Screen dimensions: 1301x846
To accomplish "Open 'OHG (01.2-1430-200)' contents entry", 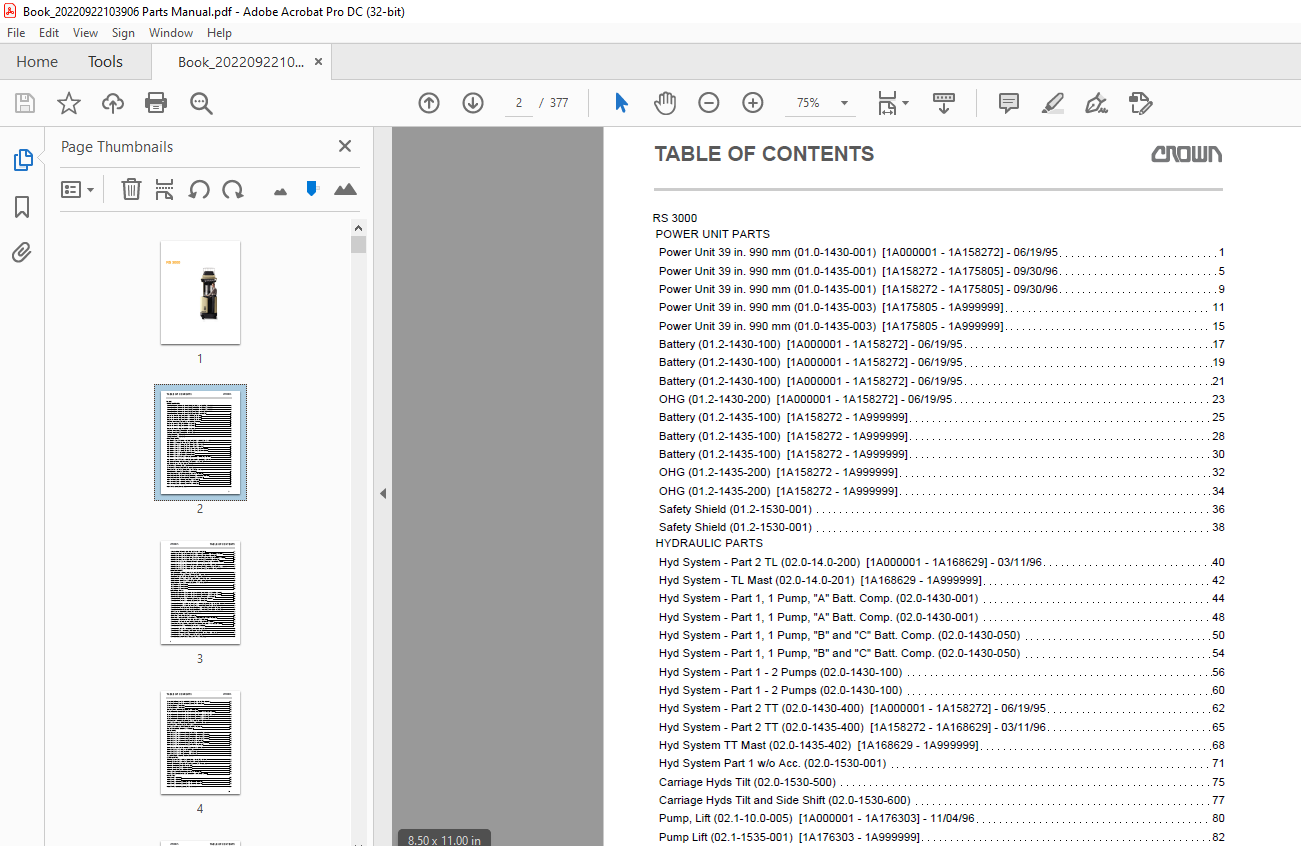I will point(941,399).
